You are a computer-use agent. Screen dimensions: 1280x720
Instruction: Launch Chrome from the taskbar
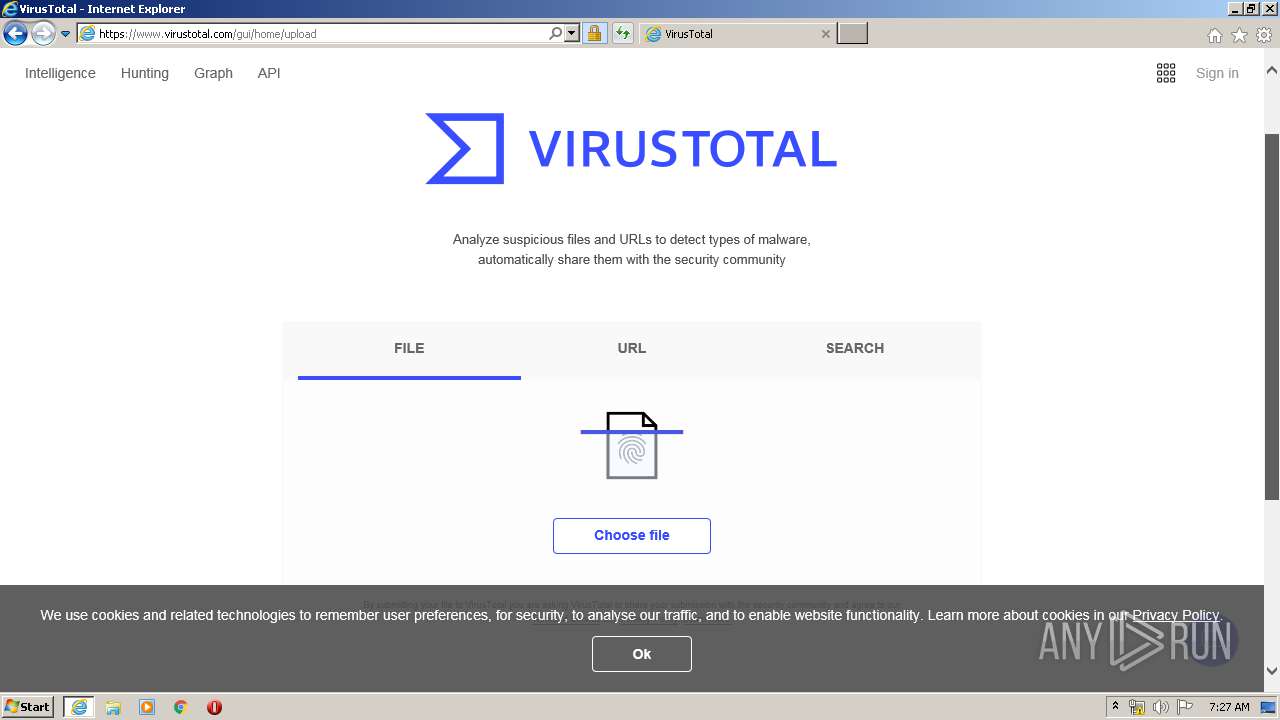pyautogui.click(x=181, y=707)
